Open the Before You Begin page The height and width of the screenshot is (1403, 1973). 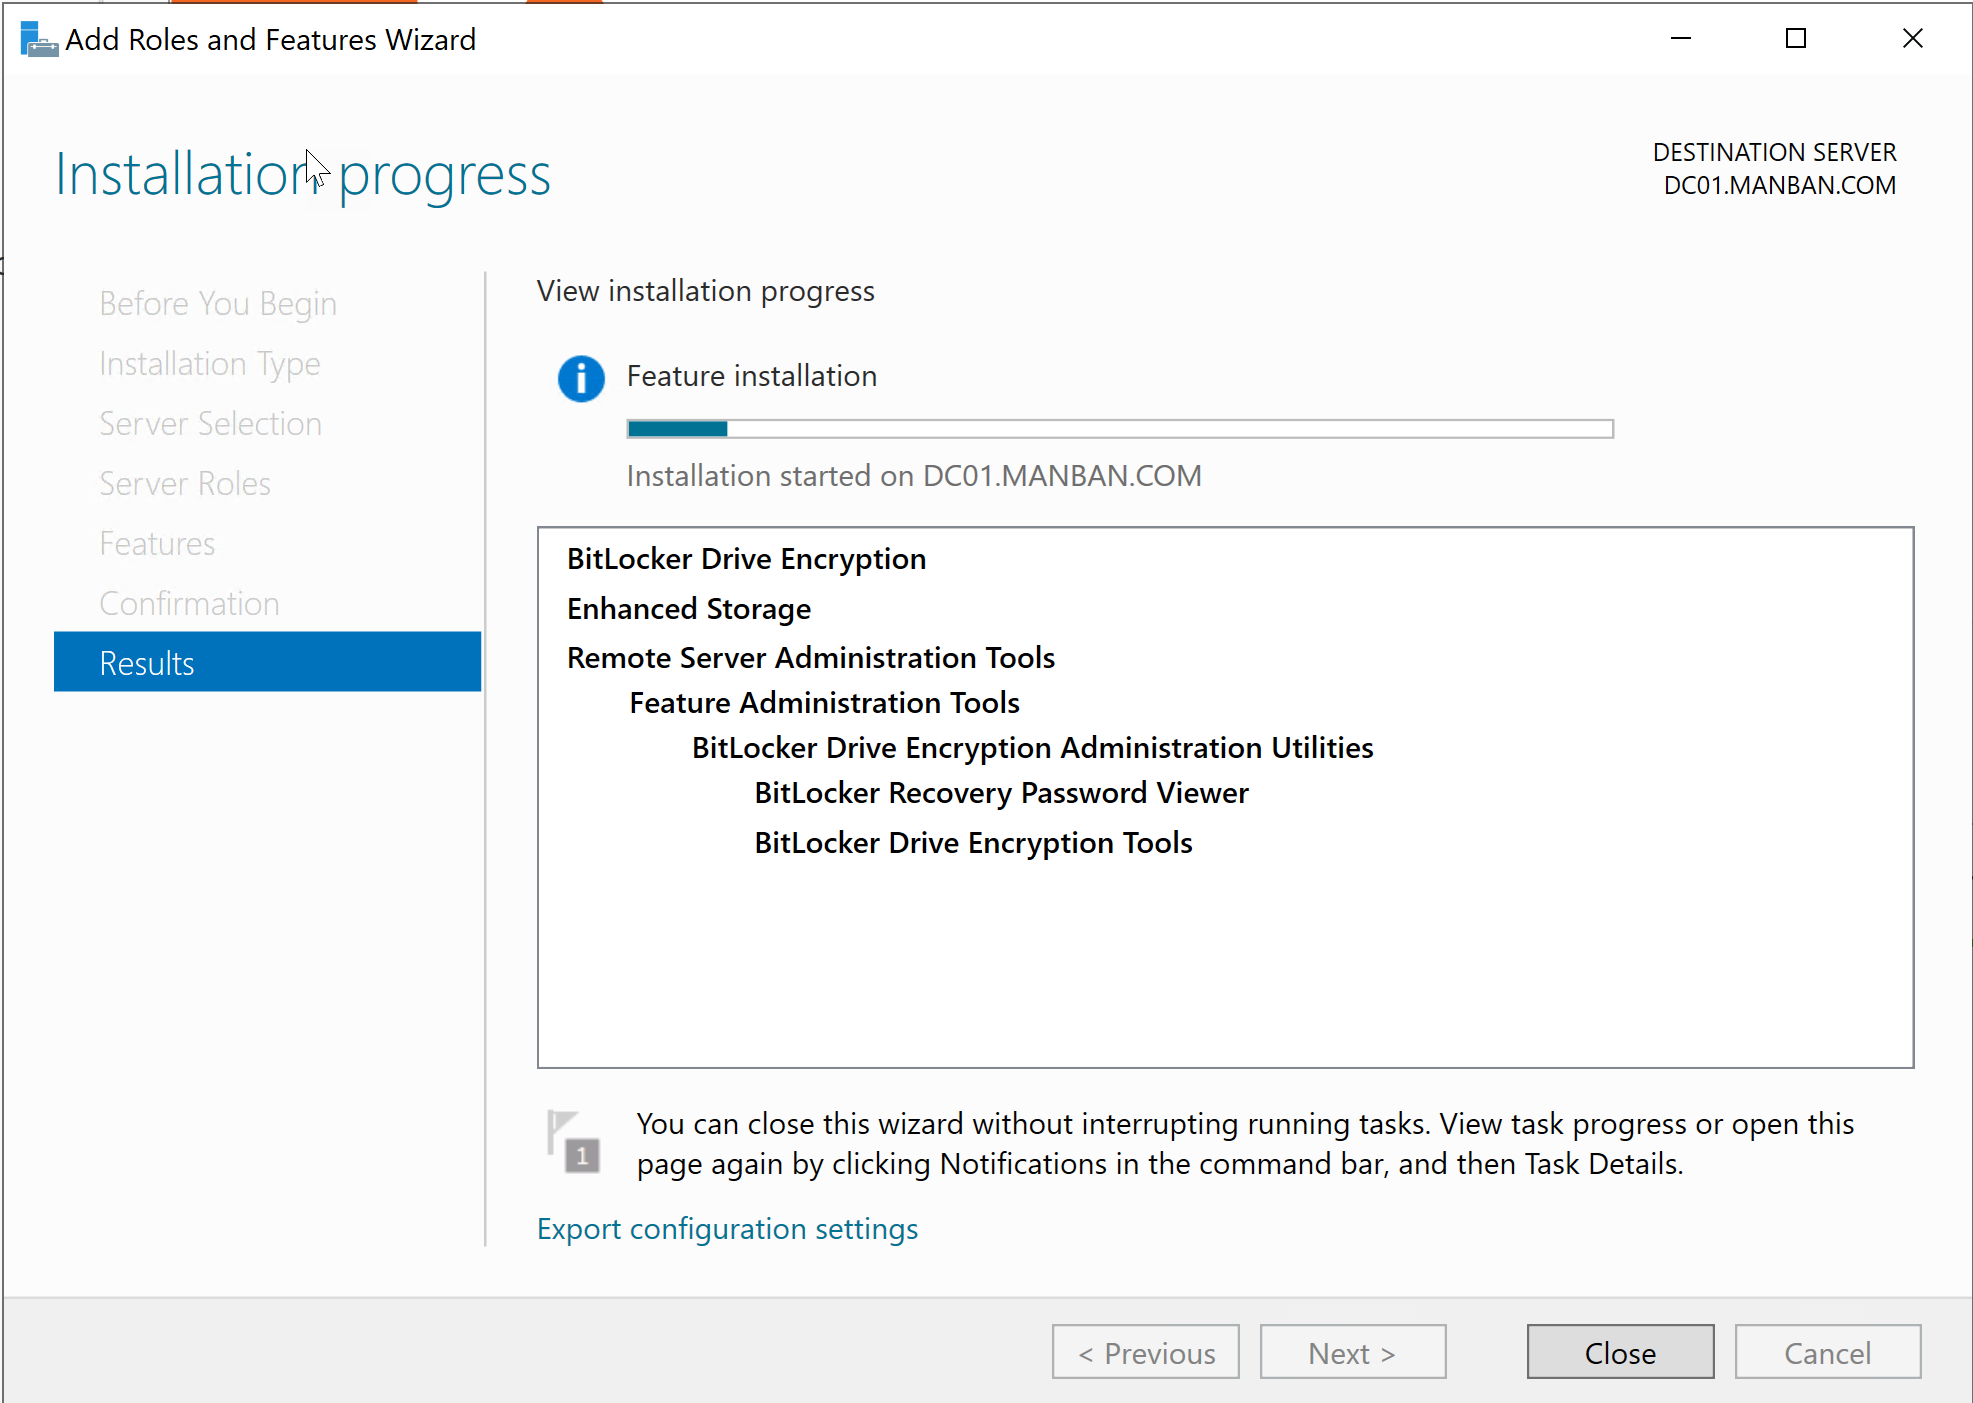217,302
